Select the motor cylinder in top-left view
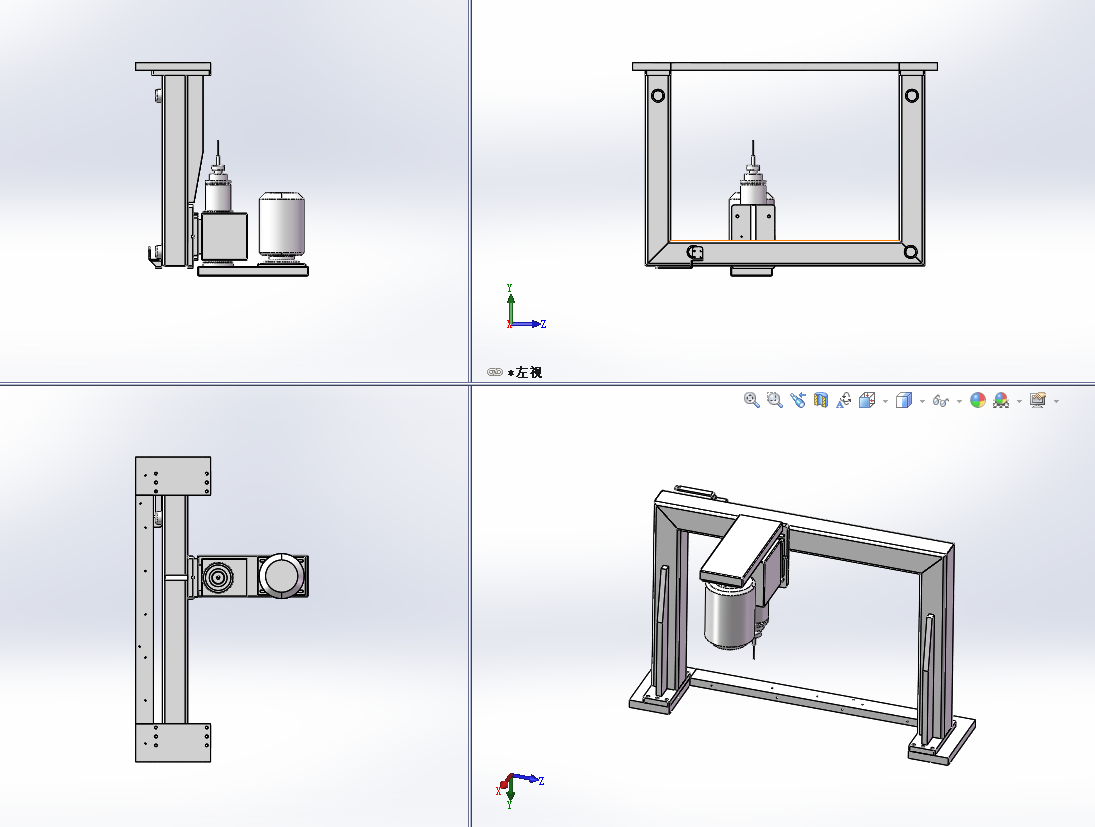The width and height of the screenshot is (1095, 827). [281, 226]
